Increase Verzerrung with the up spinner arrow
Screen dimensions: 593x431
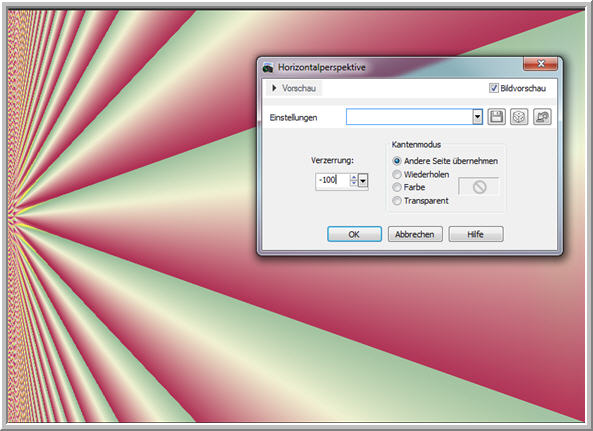pos(354,177)
